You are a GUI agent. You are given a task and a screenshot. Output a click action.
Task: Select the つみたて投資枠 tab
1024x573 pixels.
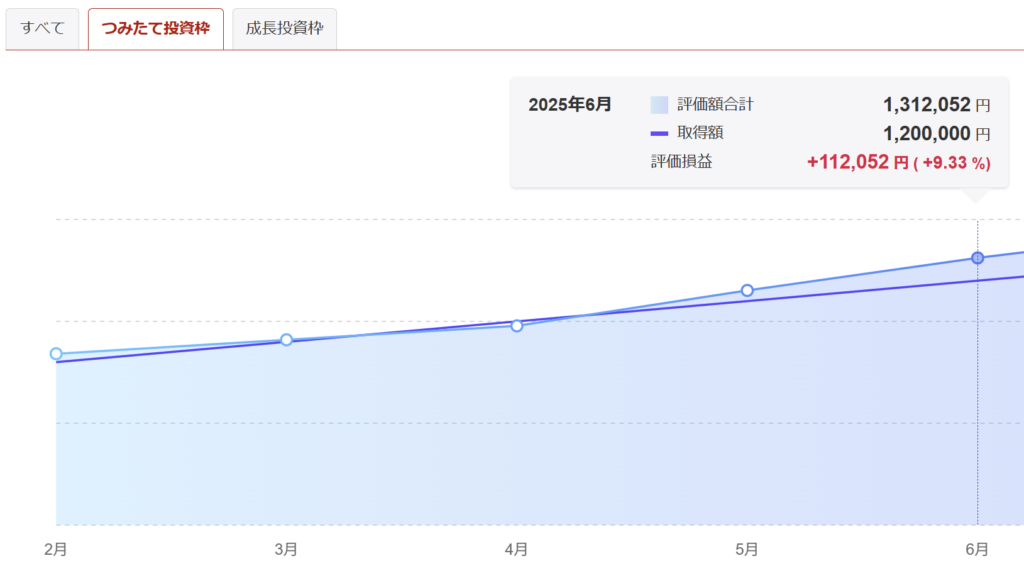coord(155,29)
